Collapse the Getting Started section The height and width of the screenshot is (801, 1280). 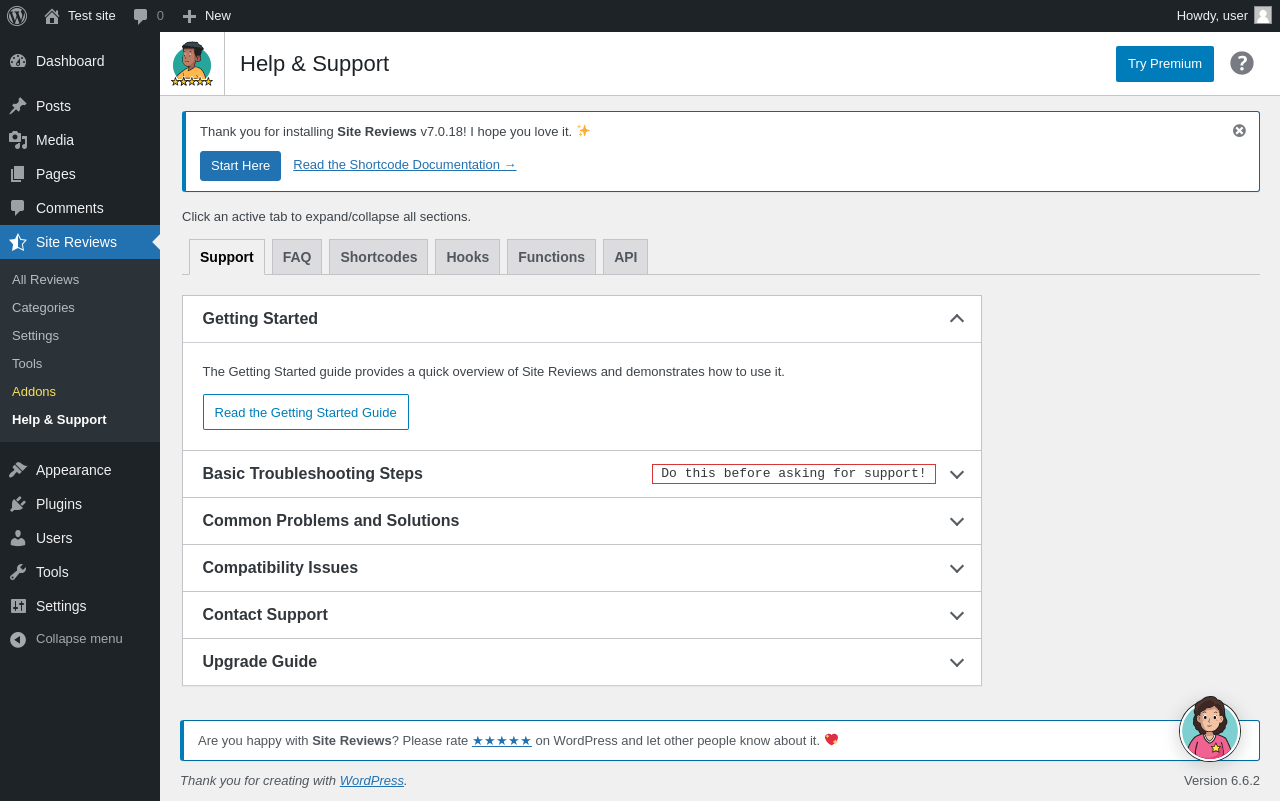click(x=957, y=319)
